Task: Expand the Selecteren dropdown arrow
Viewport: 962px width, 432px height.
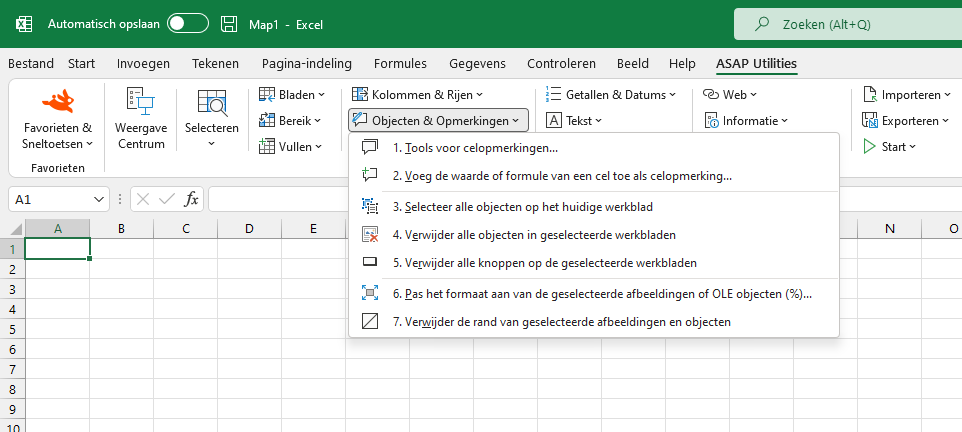Action: tap(212, 144)
